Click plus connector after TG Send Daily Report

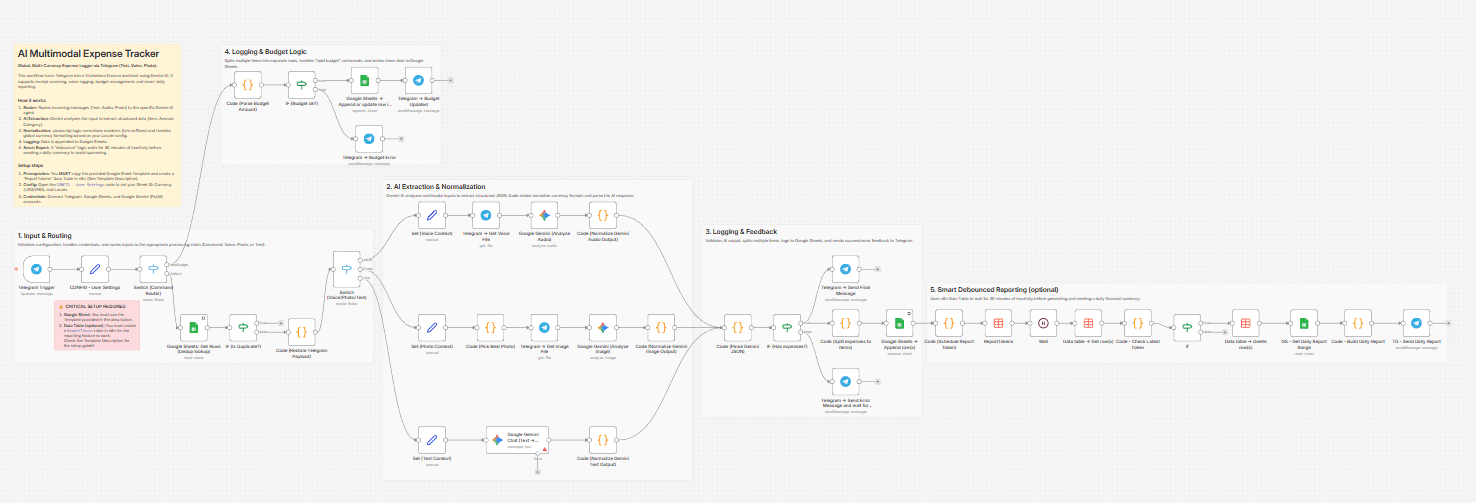click(1448, 324)
